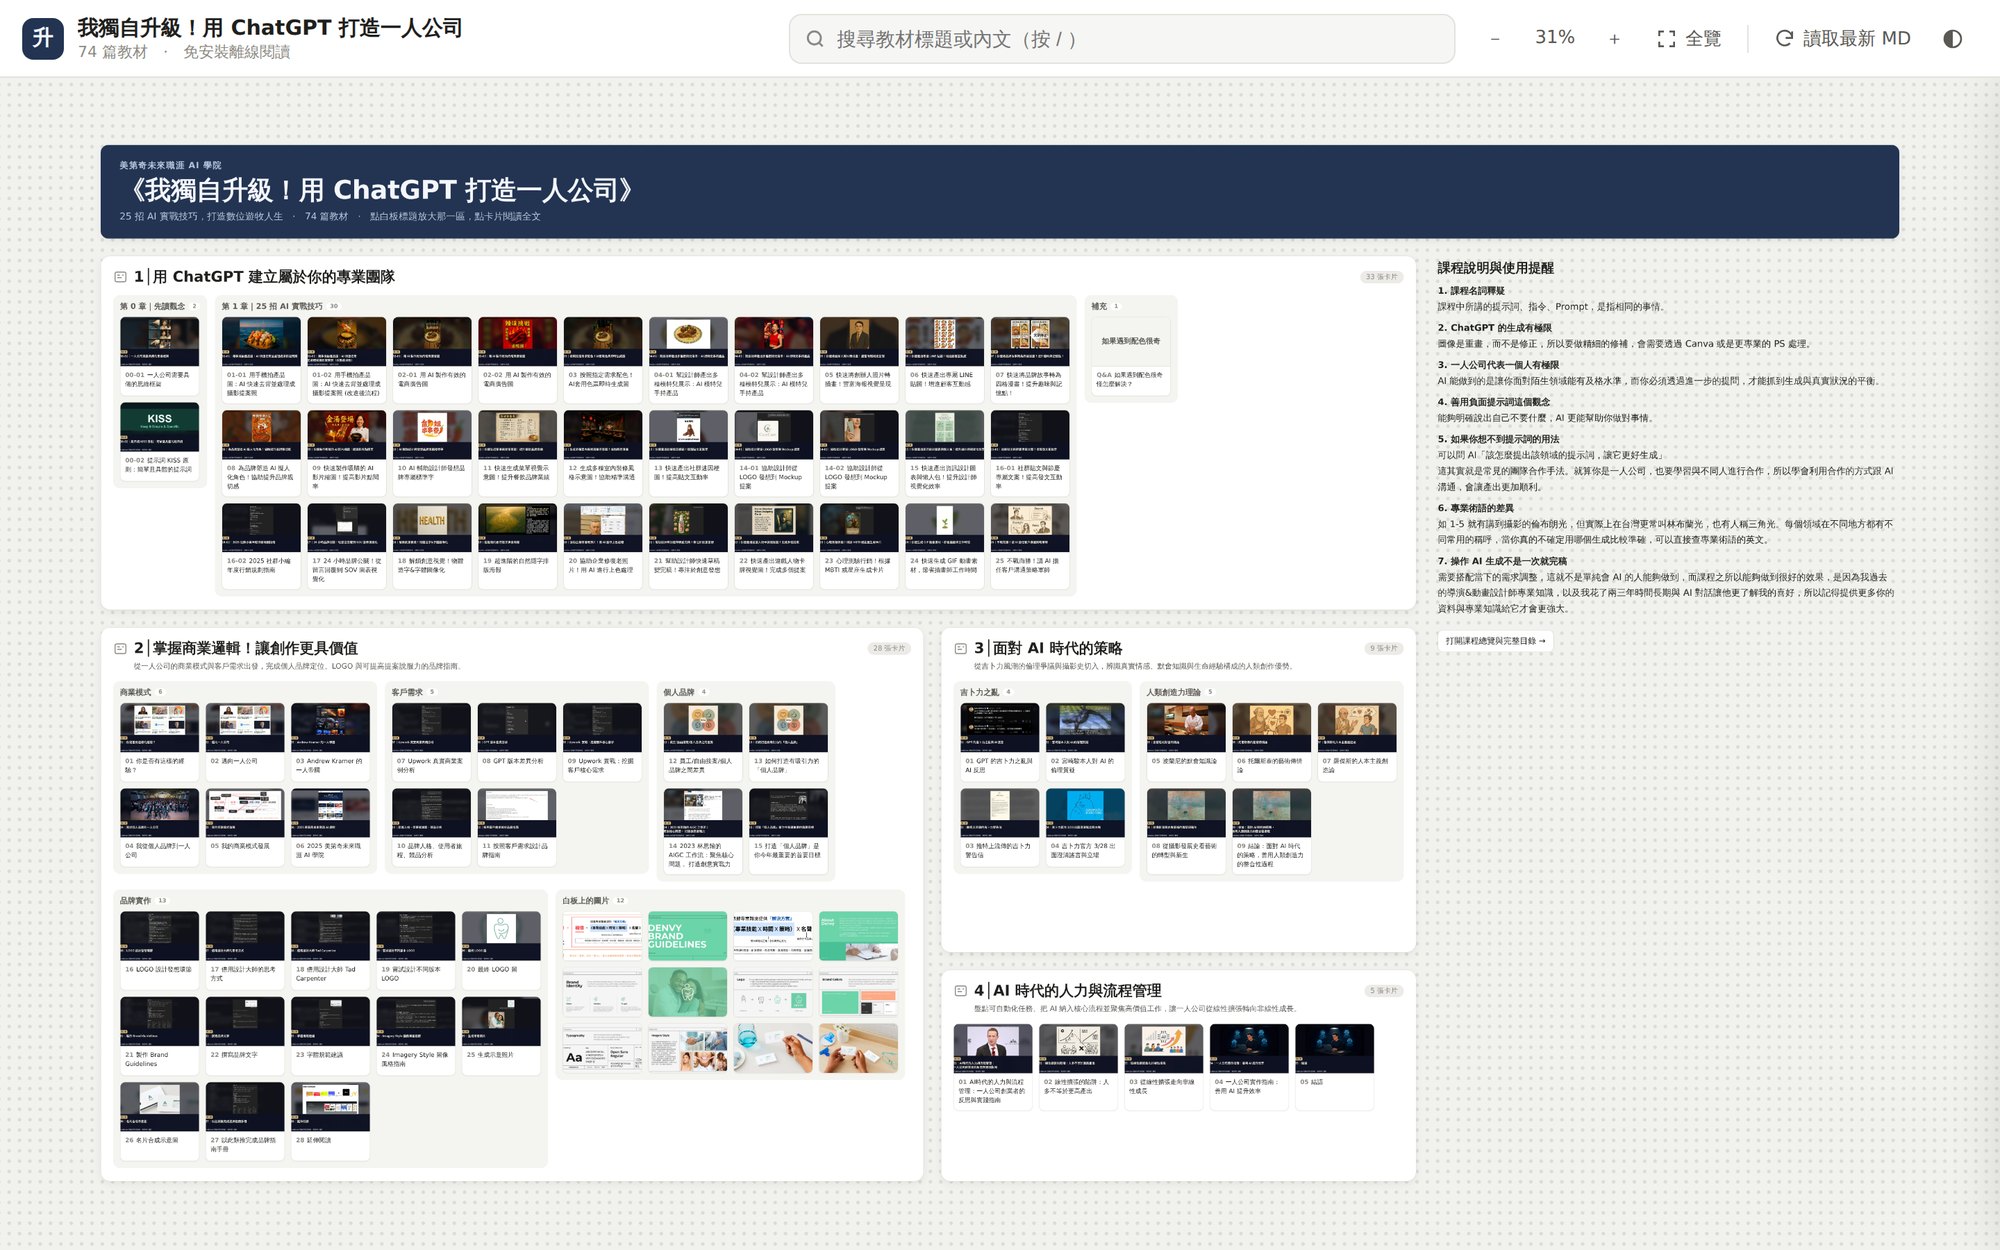This screenshot has width=2000, height=1250.
Task: Open card 01-01 用手機拍產品 thumbnail
Action: (261, 341)
